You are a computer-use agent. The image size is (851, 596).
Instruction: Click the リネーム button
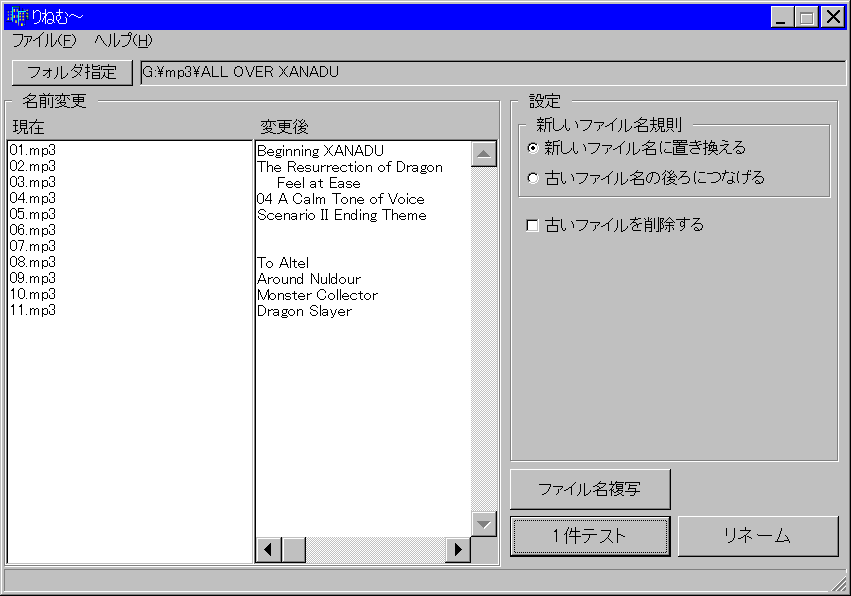click(x=758, y=536)
